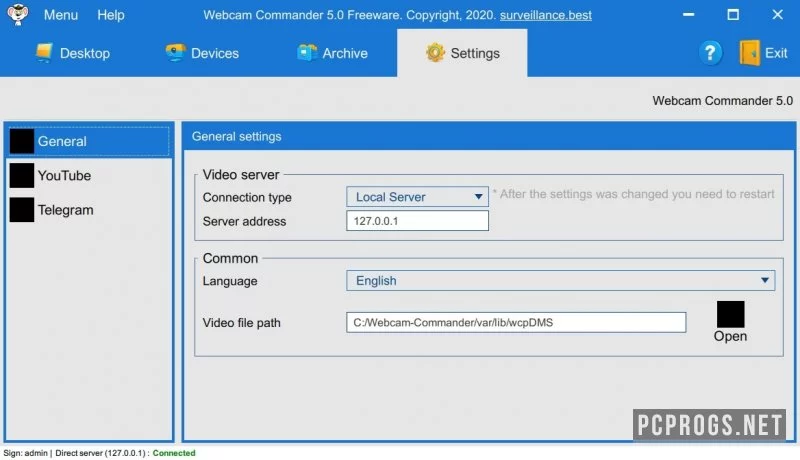This screenshot has height=460, width=800.
Task: Switch to the Devices tab
Action: [203, 53]
